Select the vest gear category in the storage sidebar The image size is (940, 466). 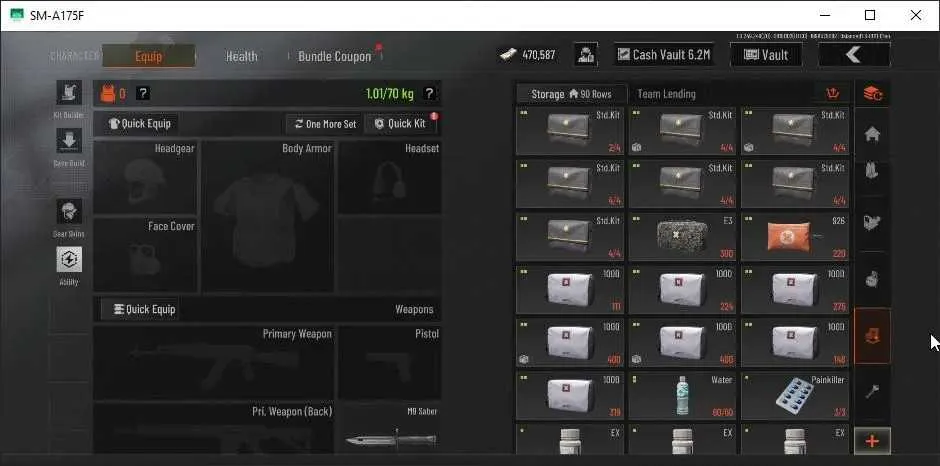pyautogui.click(x=872, y=171)
